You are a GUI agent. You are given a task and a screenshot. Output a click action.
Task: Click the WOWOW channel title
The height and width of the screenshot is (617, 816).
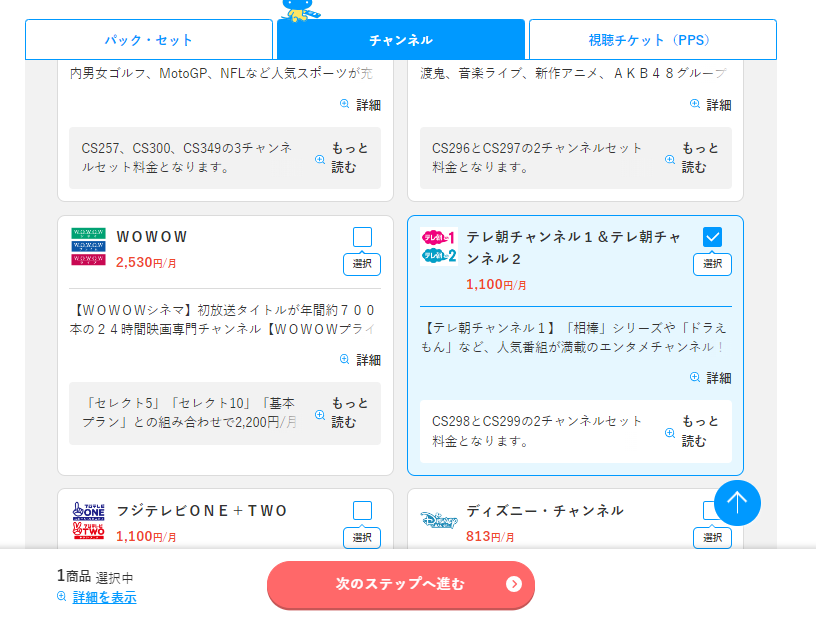pos(151,237)
